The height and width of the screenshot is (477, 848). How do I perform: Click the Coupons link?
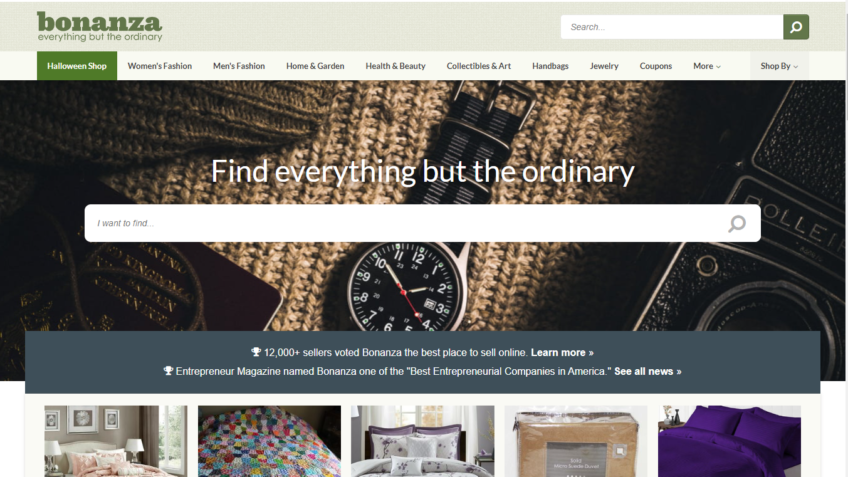coord(655,66)
